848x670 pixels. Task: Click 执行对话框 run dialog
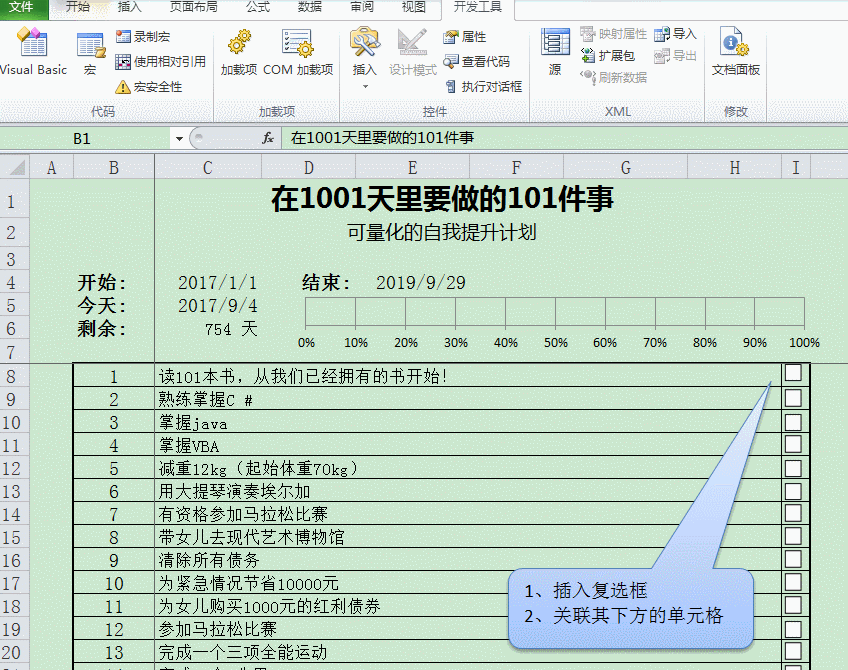pos(483,87)
